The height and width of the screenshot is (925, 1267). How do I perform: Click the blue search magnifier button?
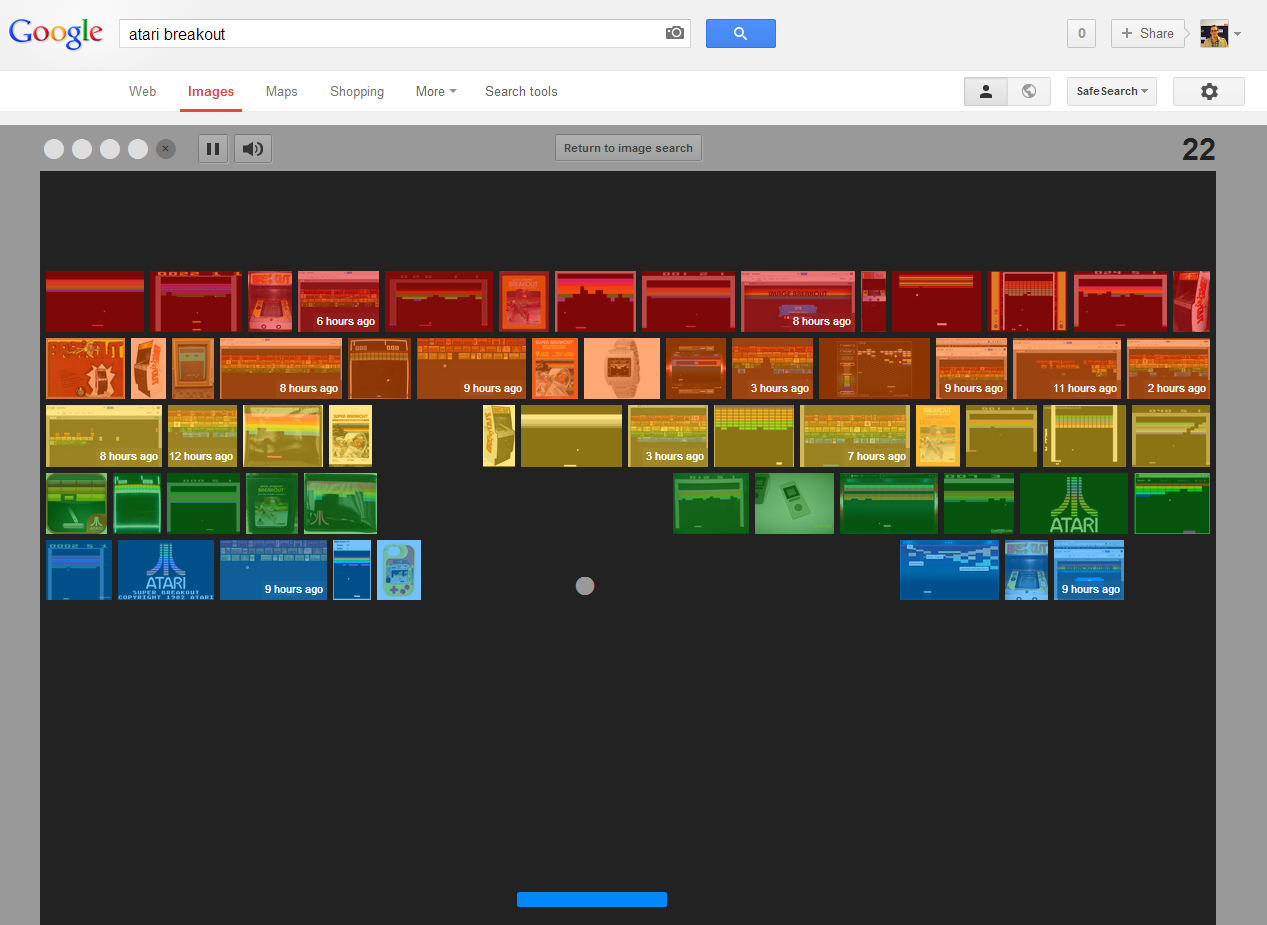coord(740,33)
